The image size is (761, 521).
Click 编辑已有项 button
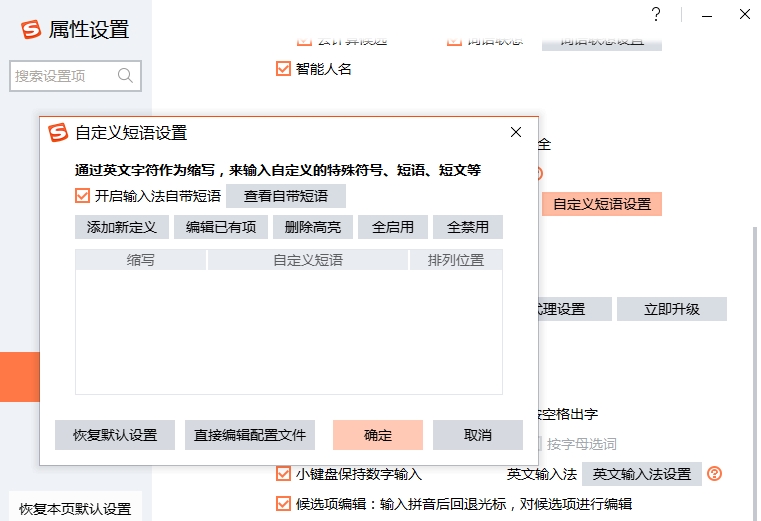click(221, 227)
